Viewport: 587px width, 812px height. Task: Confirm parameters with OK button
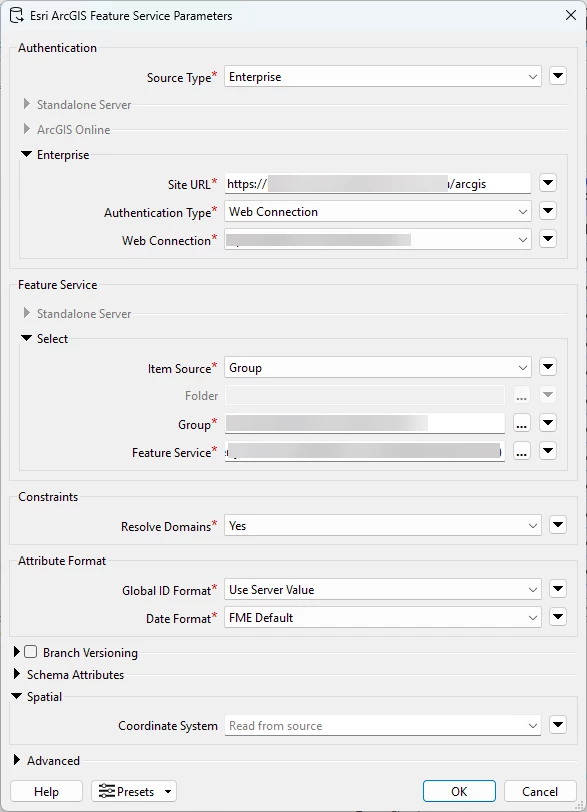coord(459,791)
